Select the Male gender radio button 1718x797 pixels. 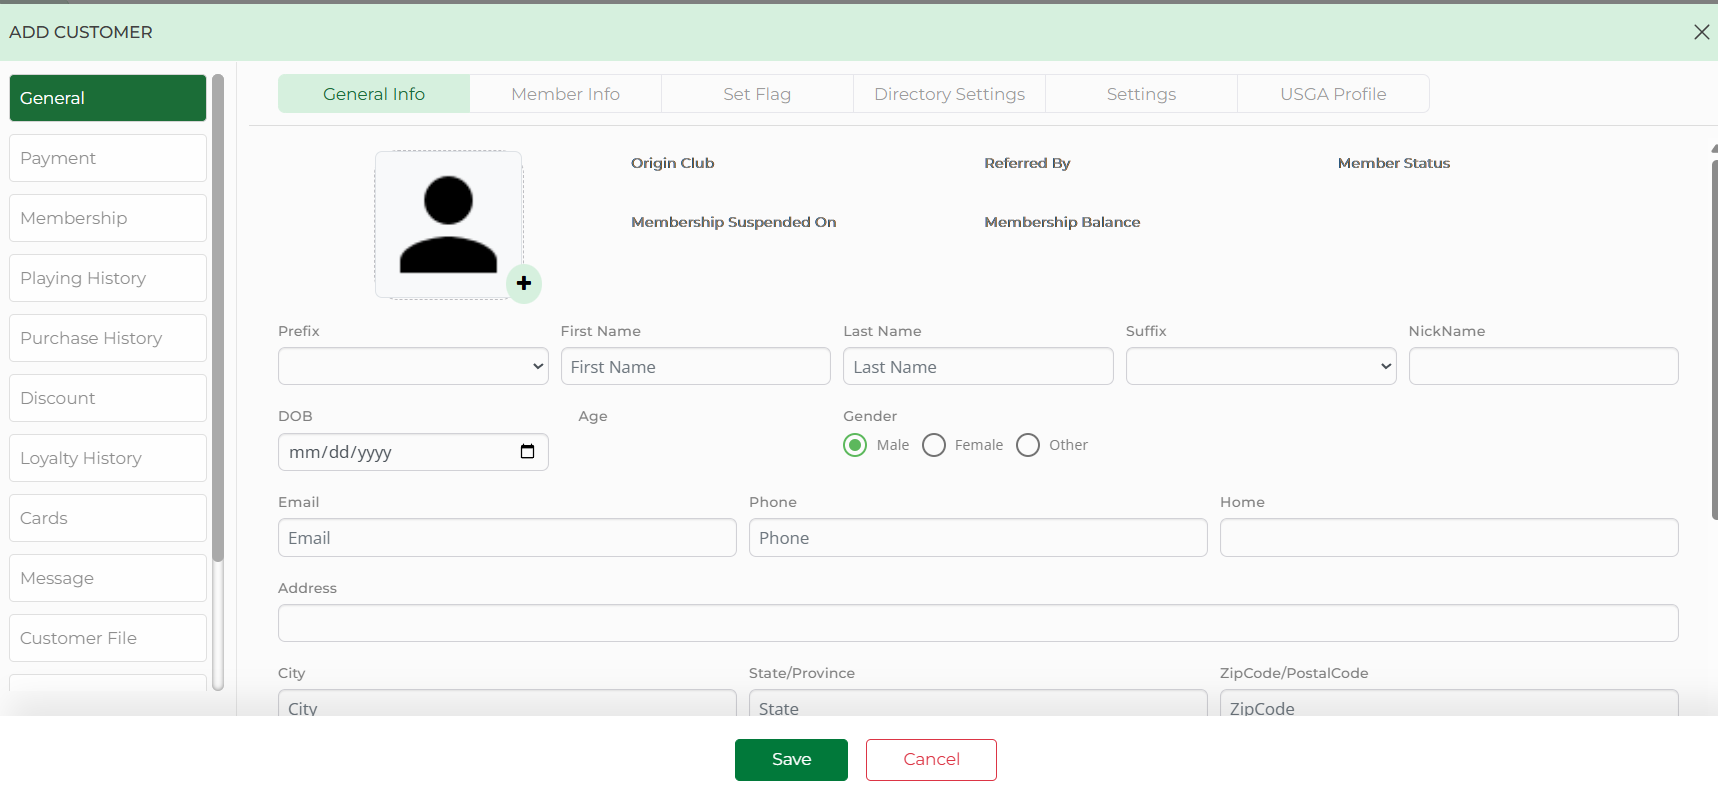855,445
